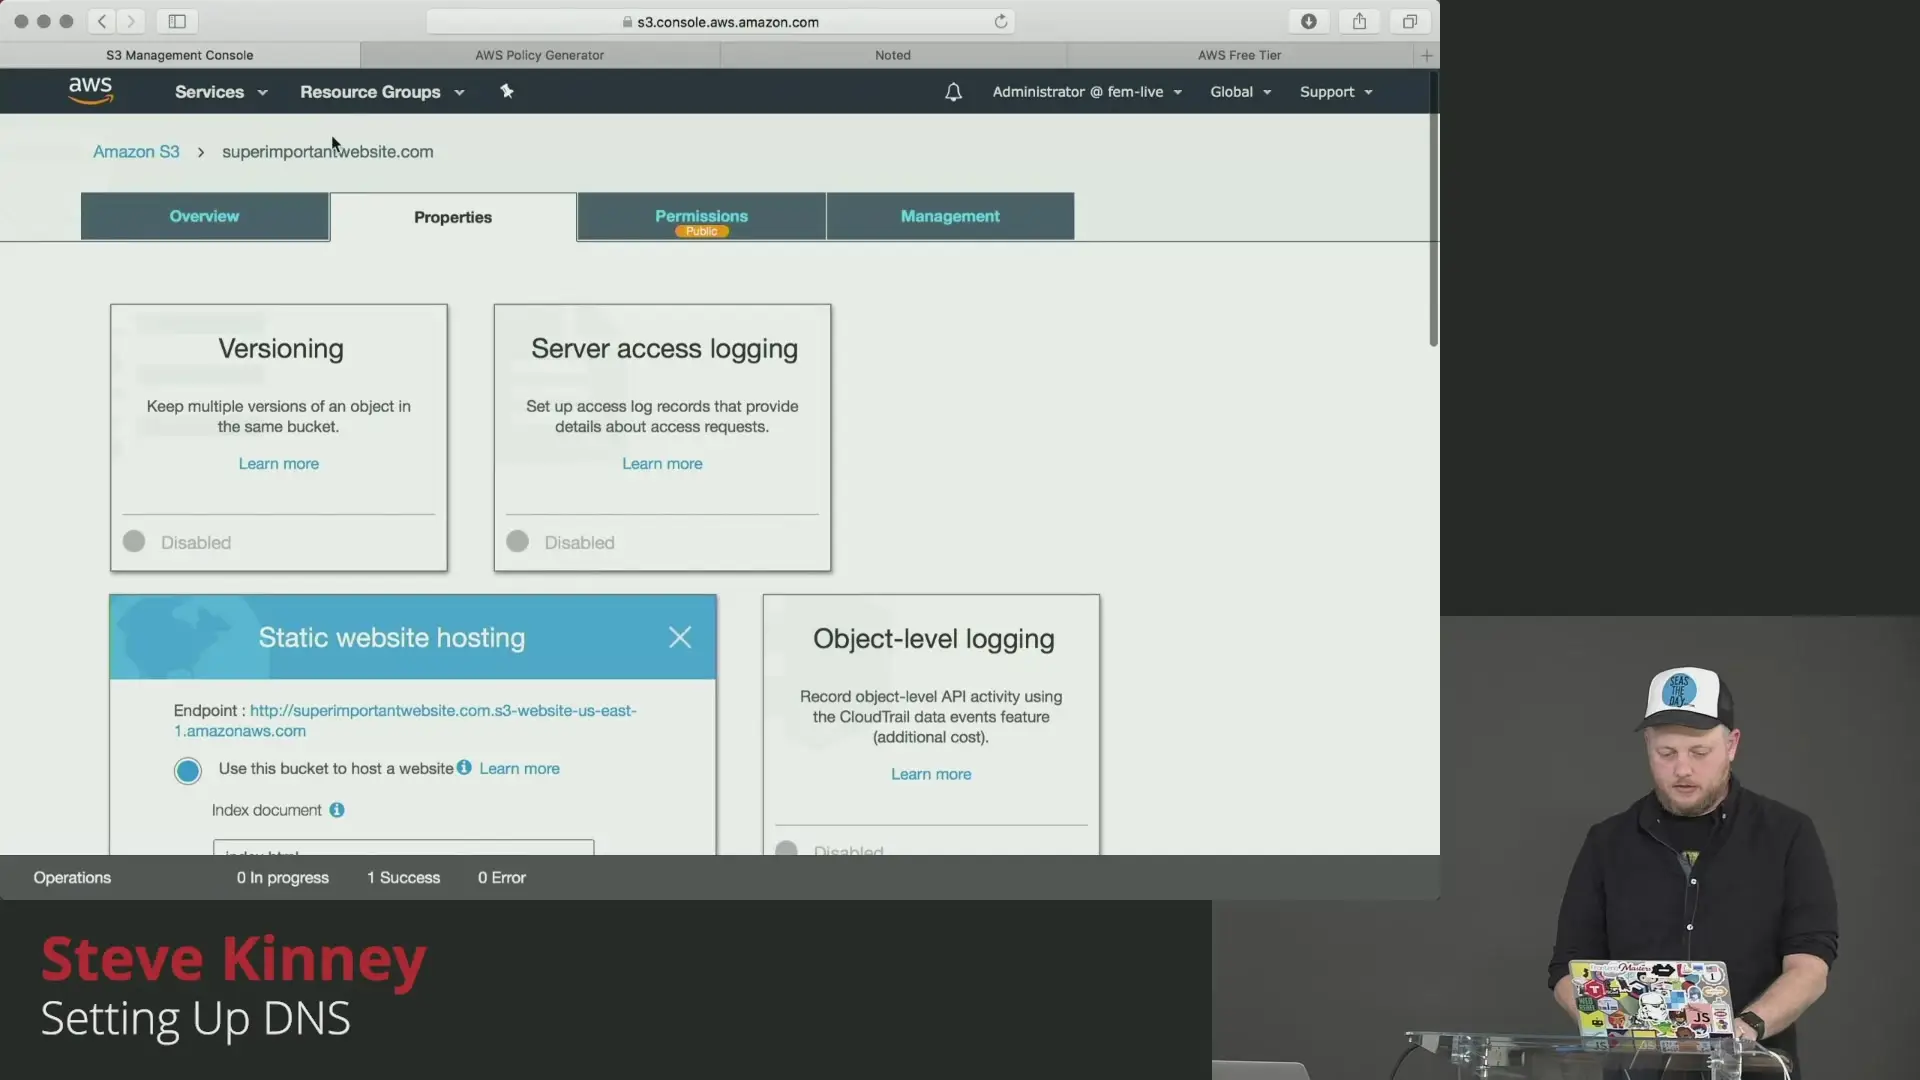This screenshot has height=1080, width=1920.
Task: Click Safari forward arrow button
Action: point(131,21)
